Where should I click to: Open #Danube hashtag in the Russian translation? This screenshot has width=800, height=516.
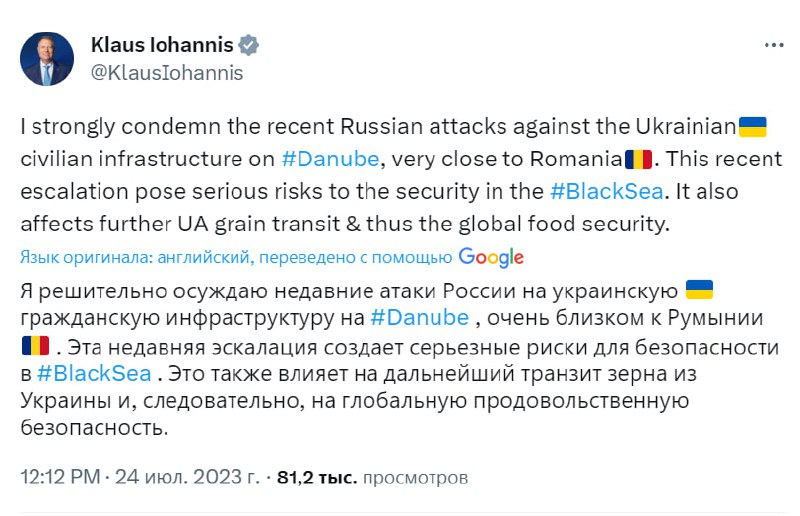click(x=419, y=318)
